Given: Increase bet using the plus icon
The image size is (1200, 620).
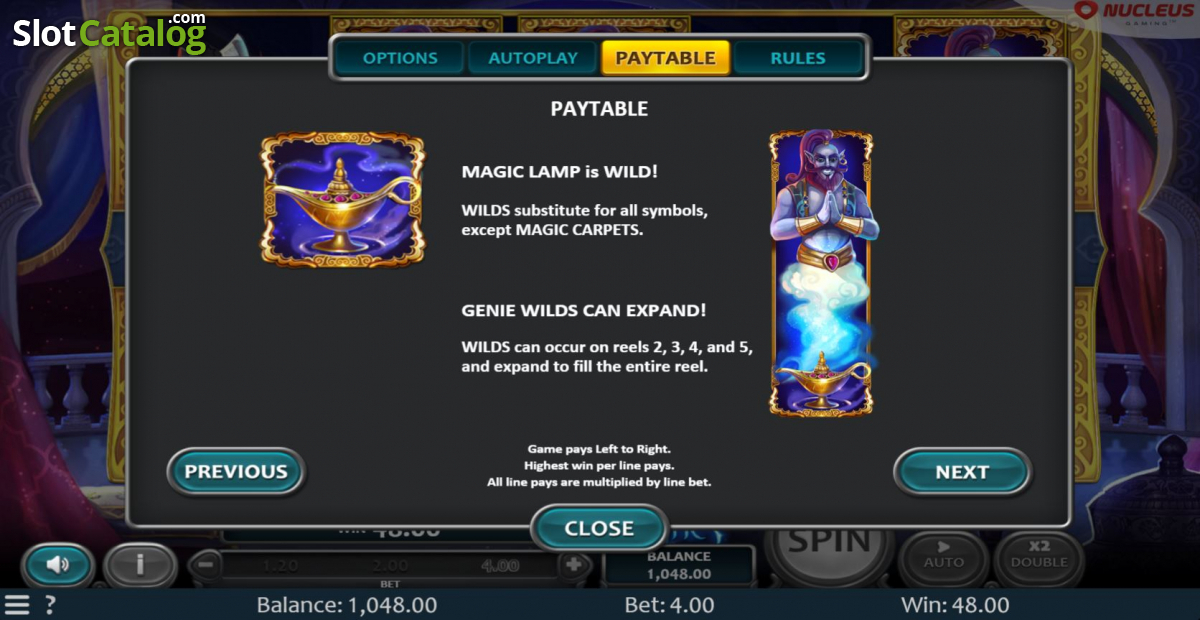Looking at the screenshot, I should [574, 564].
